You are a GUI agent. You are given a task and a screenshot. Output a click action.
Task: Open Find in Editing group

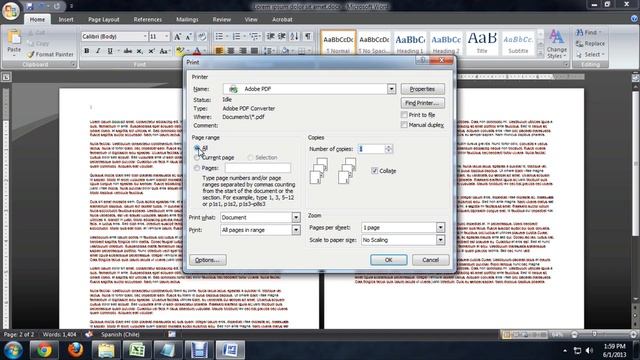tap(588, 32)
